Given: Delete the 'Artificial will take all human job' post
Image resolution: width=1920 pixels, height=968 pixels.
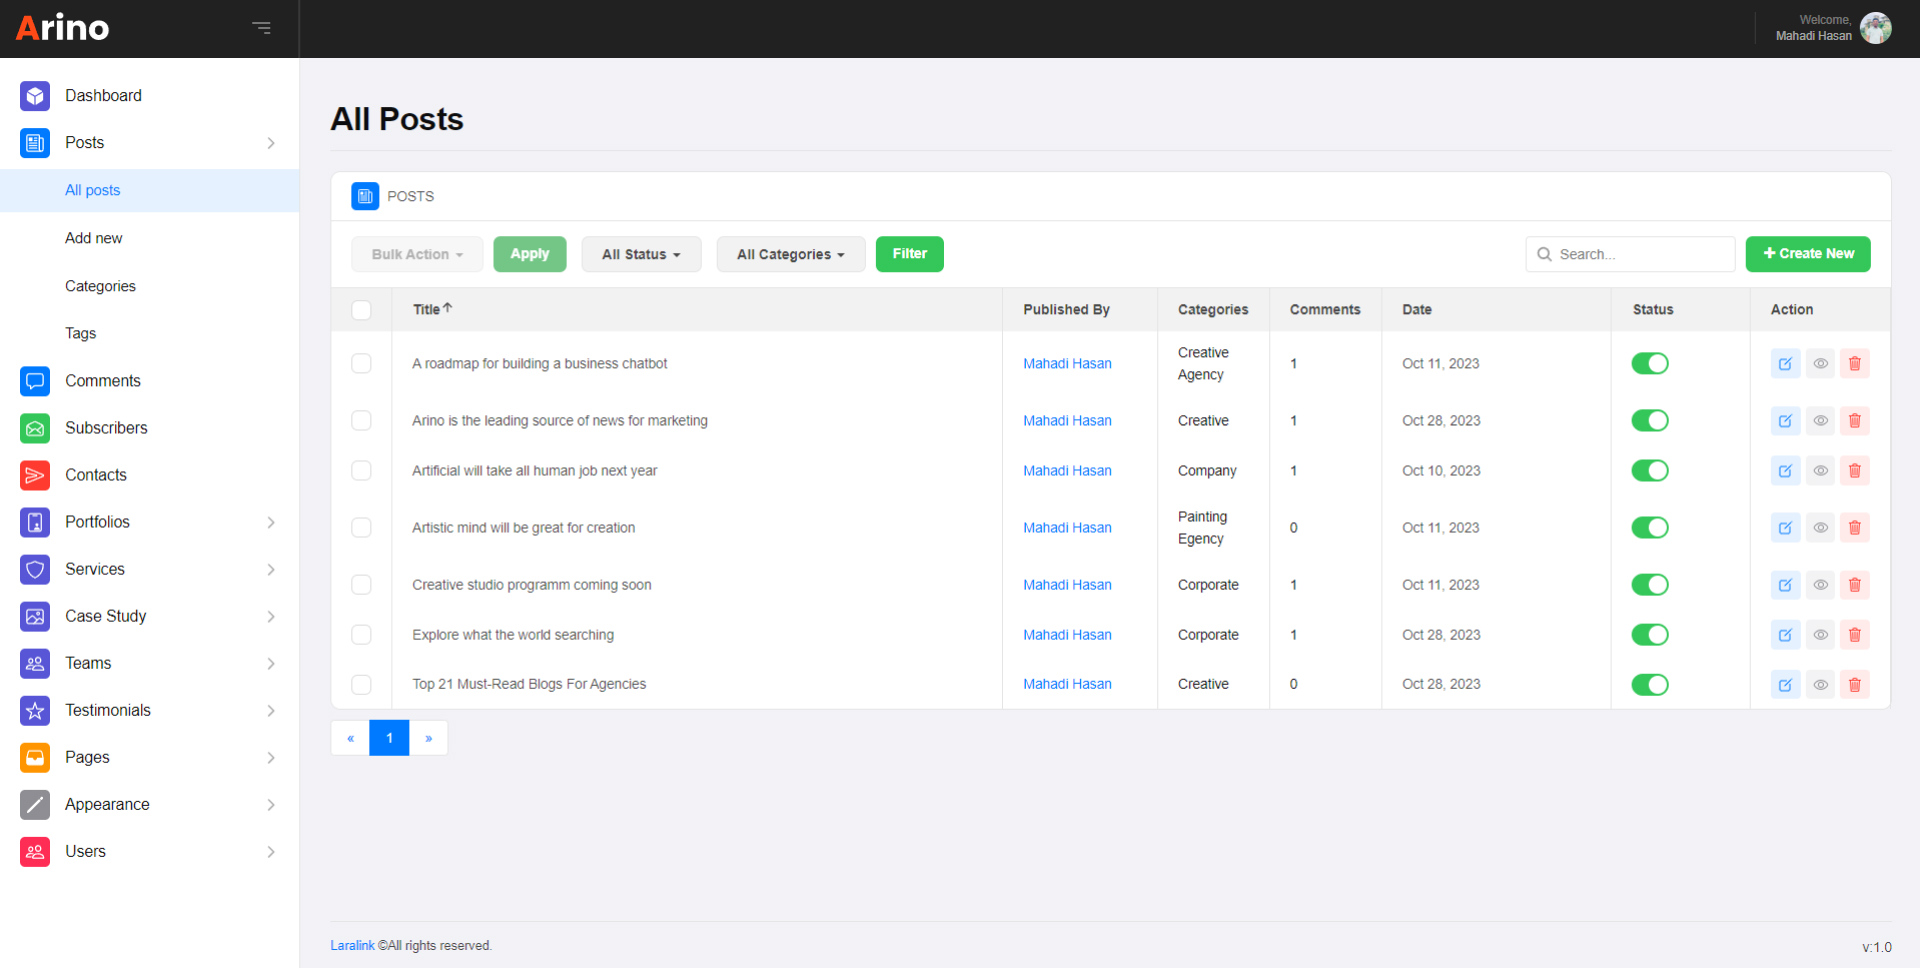Looking at the screenshot, I should click(x=1854, y=471).
